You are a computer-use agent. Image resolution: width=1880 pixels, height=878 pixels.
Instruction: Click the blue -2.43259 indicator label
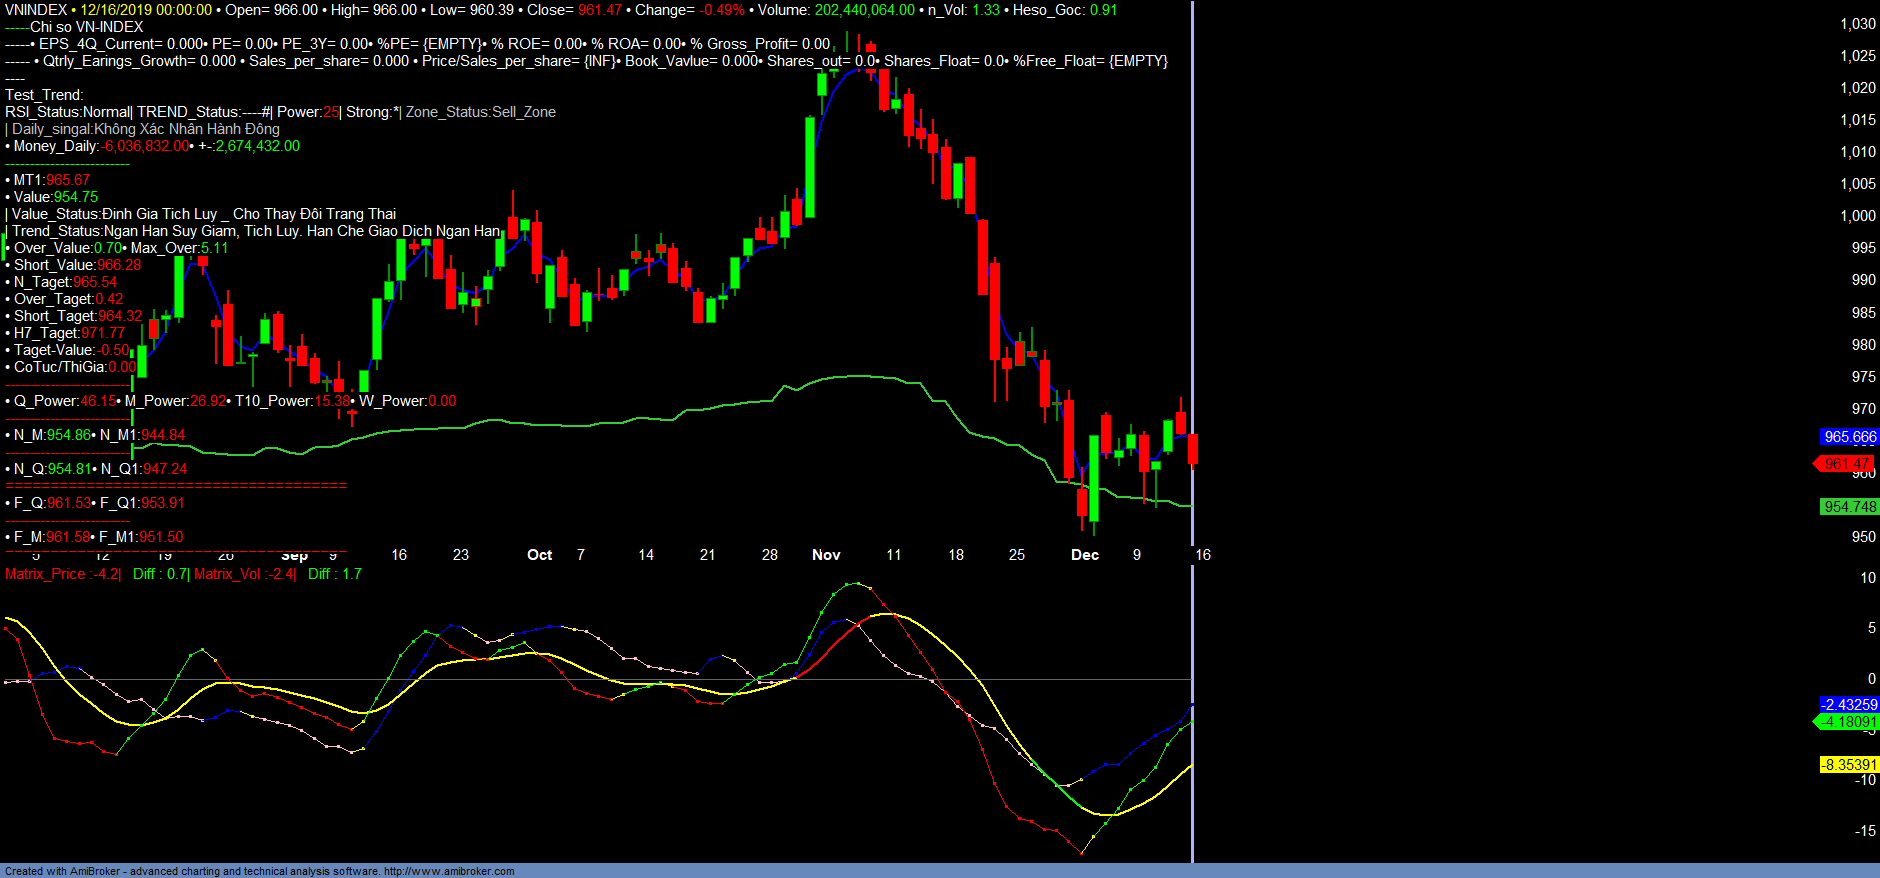coord(1848,705)
